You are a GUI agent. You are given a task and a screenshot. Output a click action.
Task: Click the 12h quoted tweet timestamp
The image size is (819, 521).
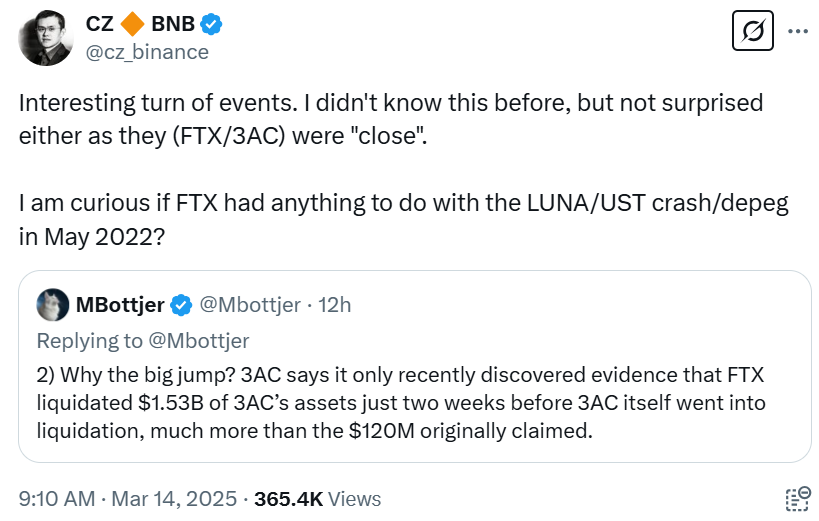click(334, 305)
